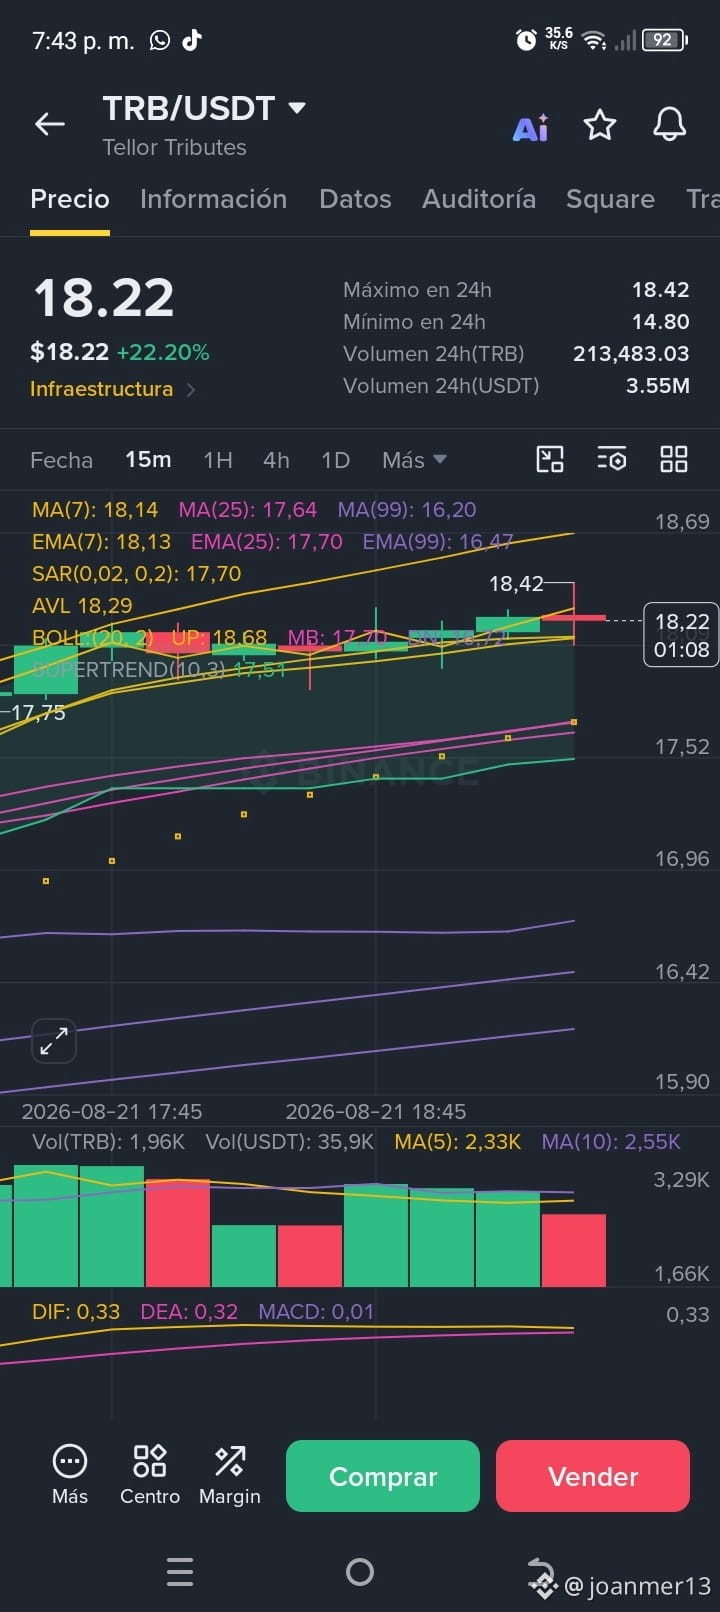Tap the battery indicator
This screenshot has width=720, height=1612.
tap(665, 40)
